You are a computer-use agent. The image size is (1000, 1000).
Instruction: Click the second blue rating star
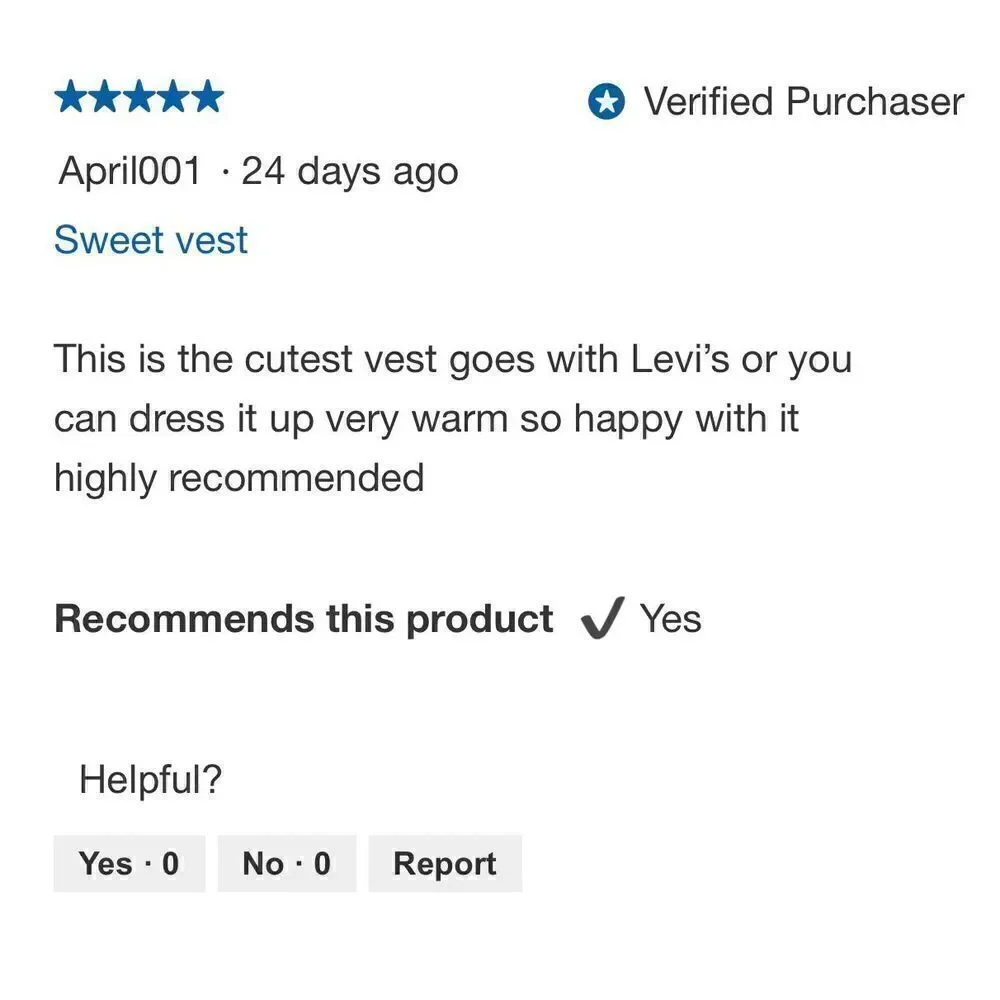(105, 97)
